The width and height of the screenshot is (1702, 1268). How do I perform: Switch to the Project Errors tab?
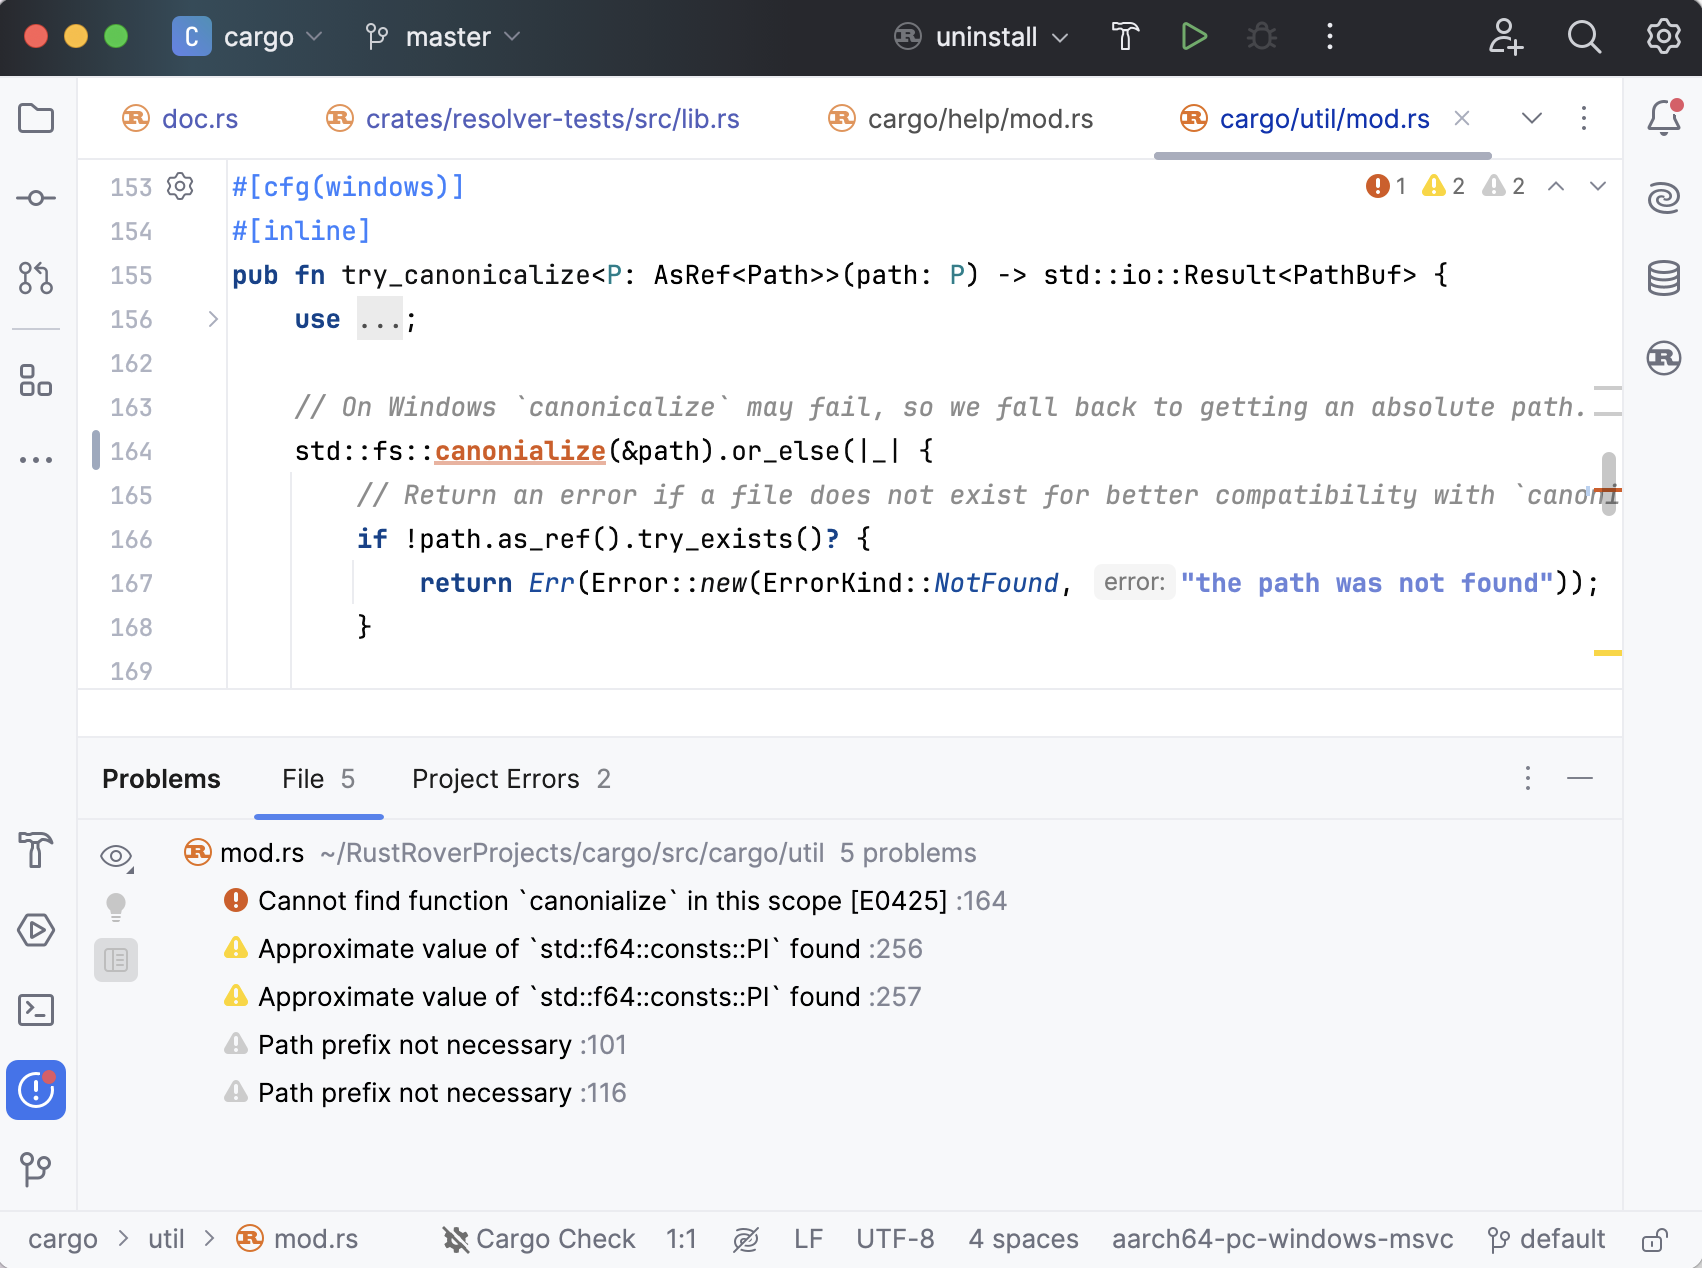coord(510,779)
